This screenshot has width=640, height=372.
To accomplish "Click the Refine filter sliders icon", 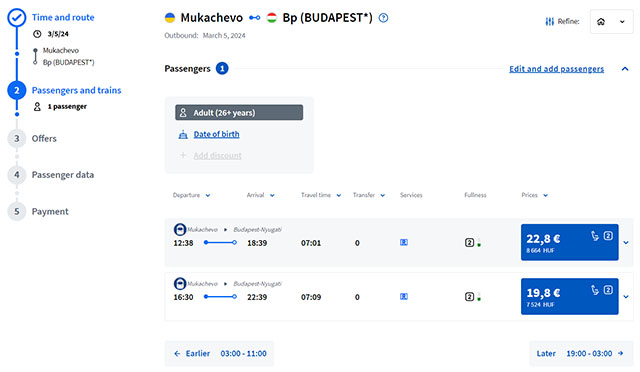I will [x=550, y=21].
